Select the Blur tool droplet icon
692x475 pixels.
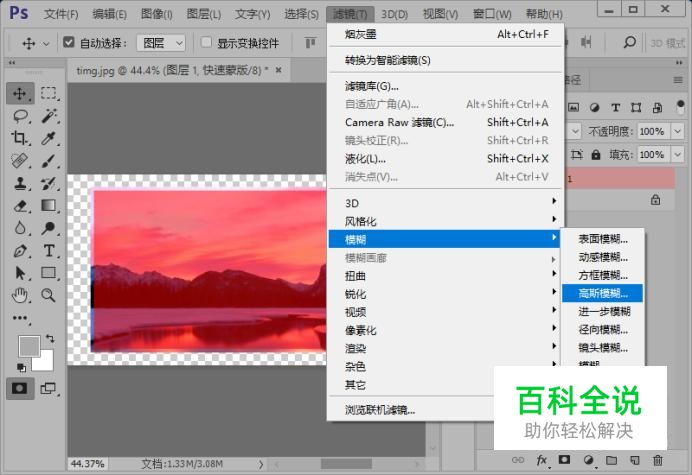(19, 228)
